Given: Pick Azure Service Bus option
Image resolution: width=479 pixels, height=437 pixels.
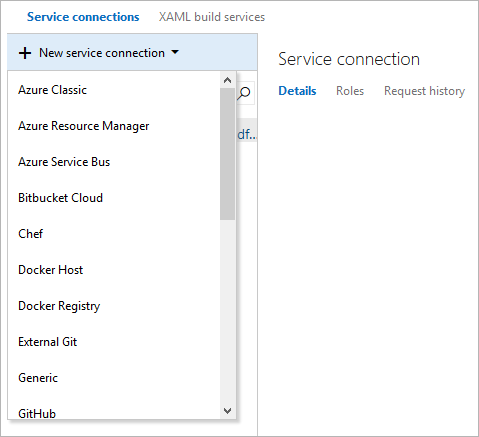Looking at the screenshot, I should [x=114, y=162].
